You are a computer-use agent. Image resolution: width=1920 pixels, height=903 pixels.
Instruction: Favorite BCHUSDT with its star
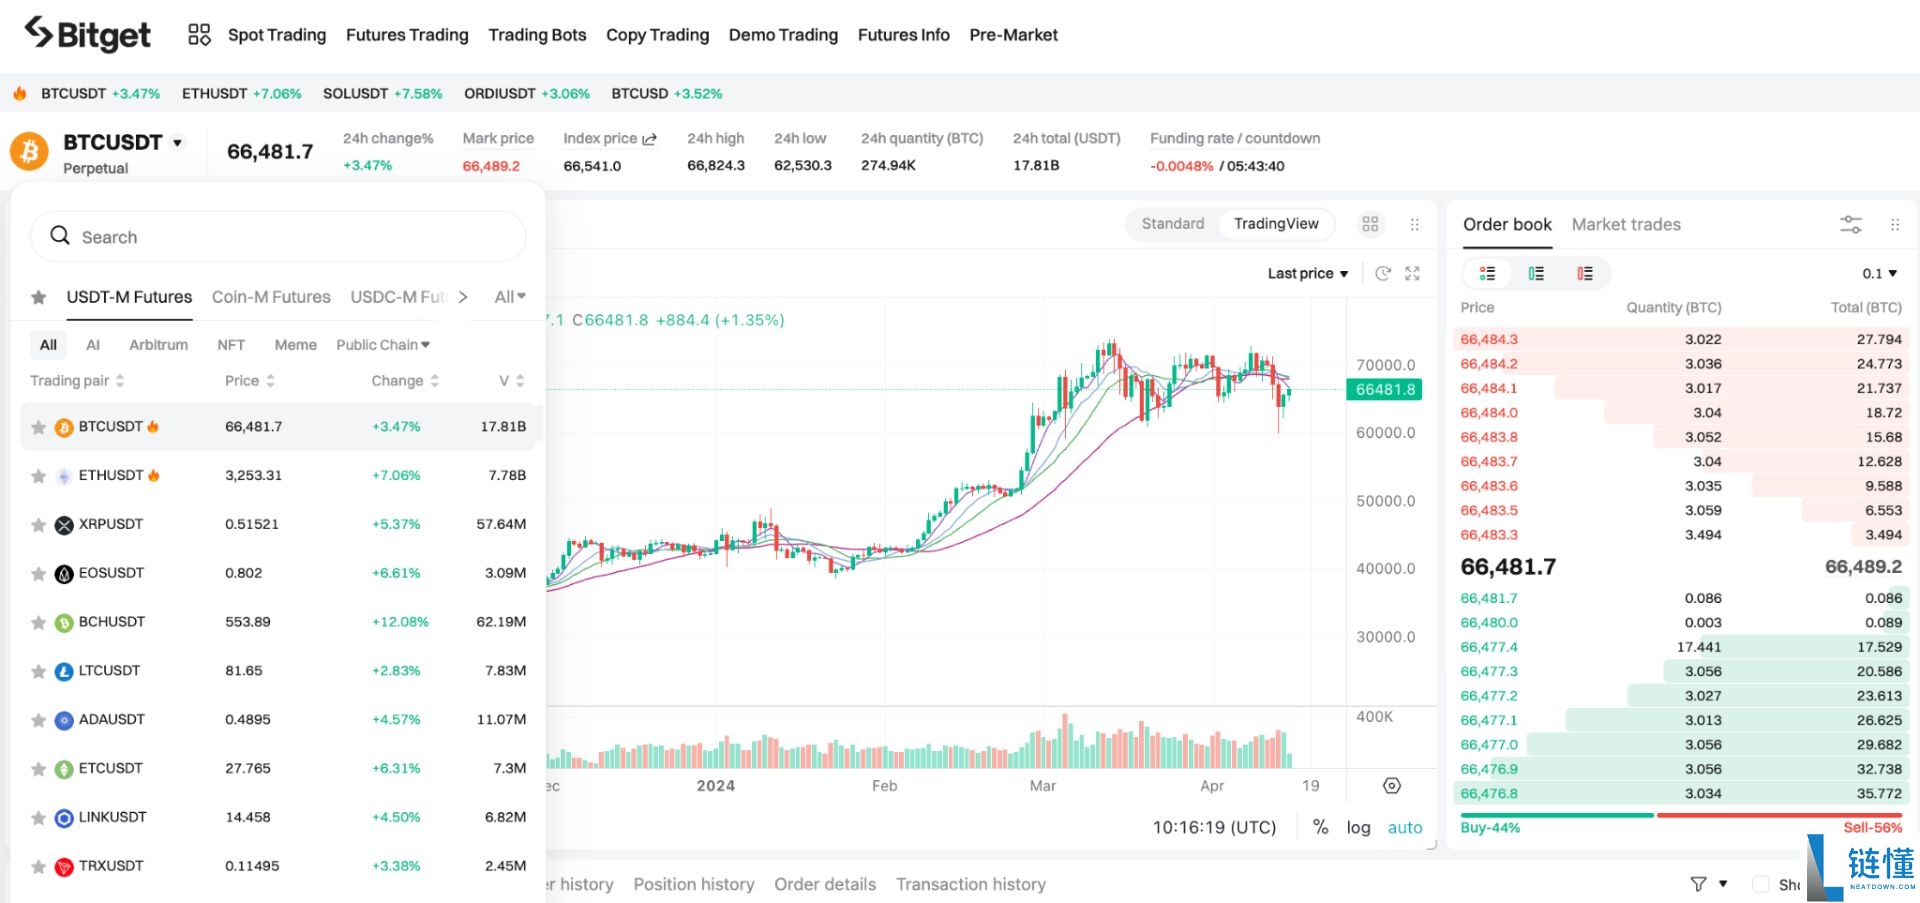(x=38, y=623)
